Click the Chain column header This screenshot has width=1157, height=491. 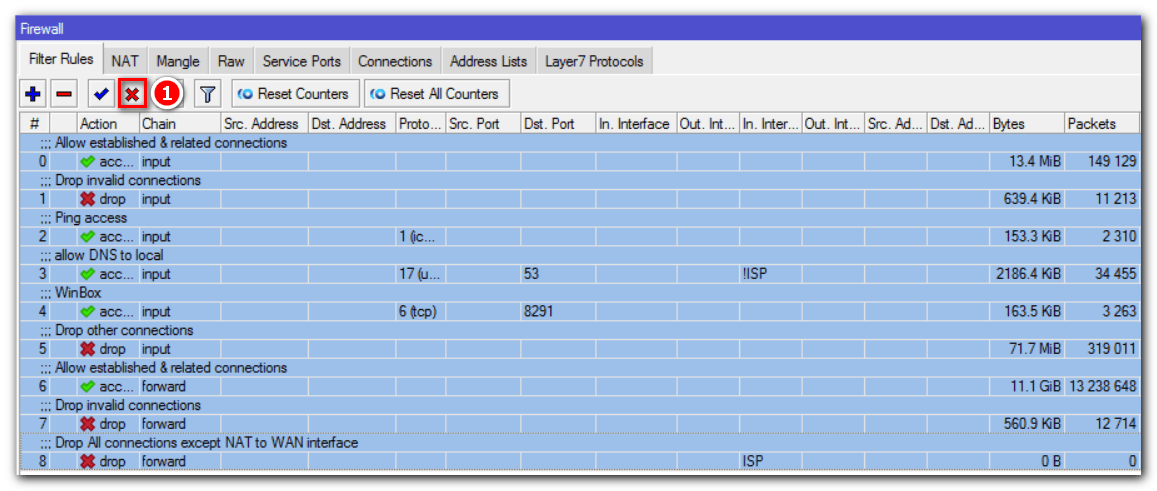click(179, 124)
